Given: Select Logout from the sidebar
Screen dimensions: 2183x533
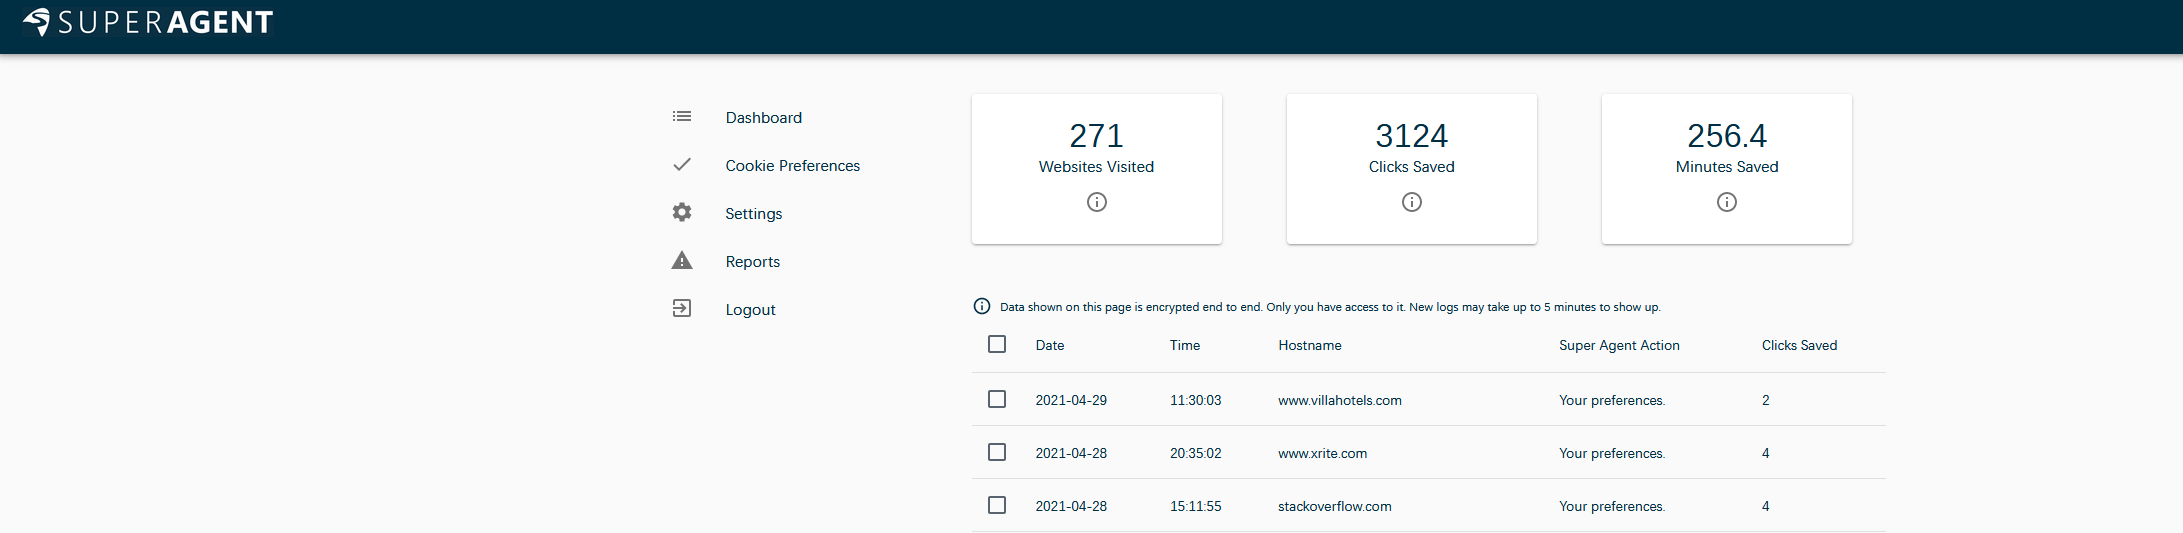Looking at the screenshot, I should click(x=751, y=310).
